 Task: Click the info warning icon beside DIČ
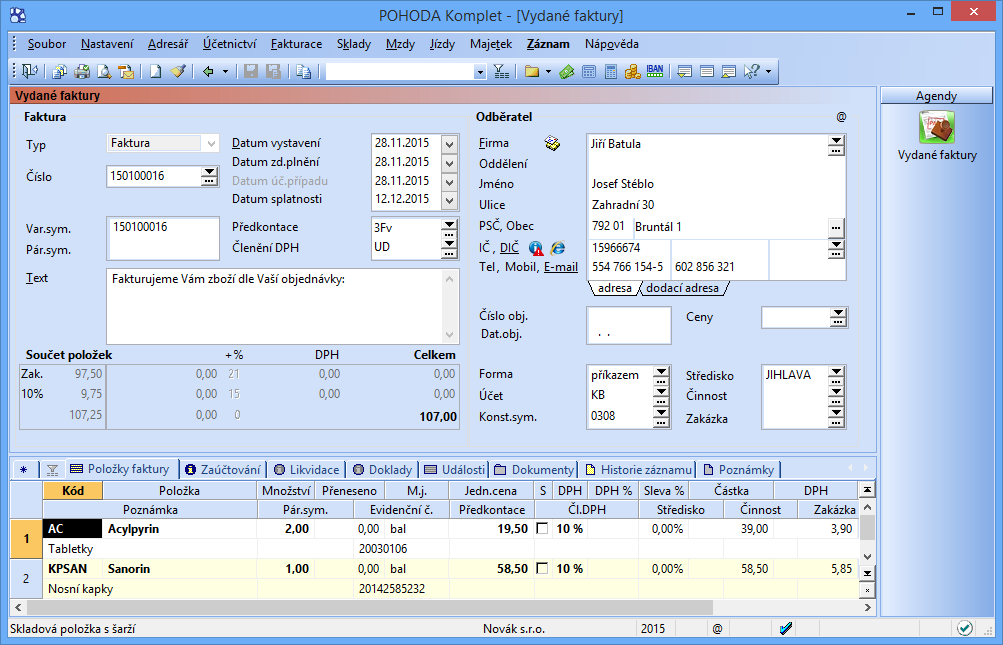click(x=536, y=248)
